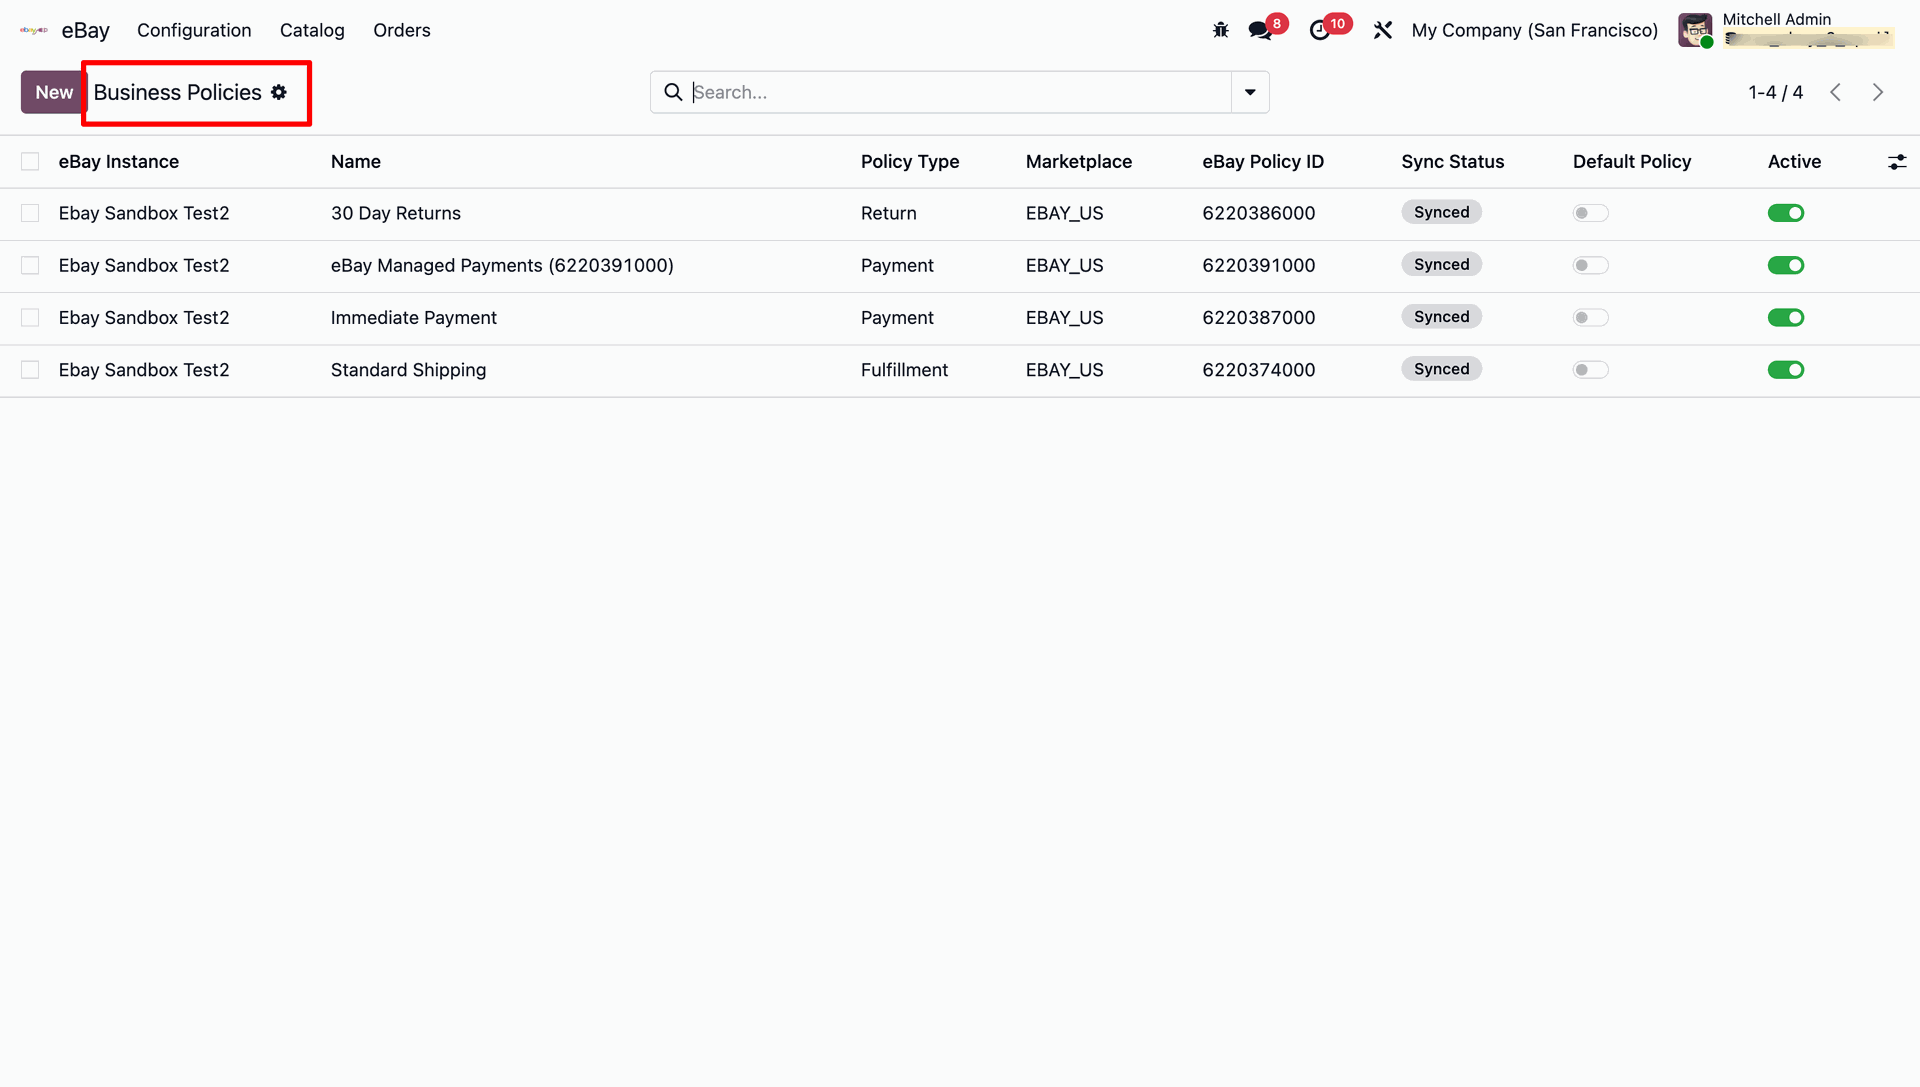Viewport: 1920px width, 1087px height.
Task: Check the Standard Shipping row checkbox
Action: point(30,370)
